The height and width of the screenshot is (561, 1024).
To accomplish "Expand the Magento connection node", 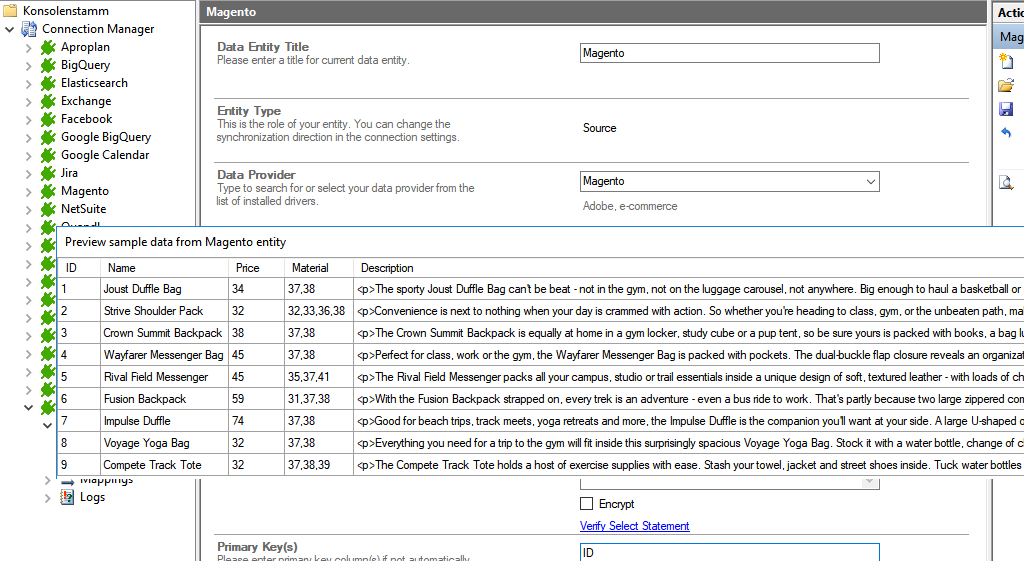I will (28, 191).
